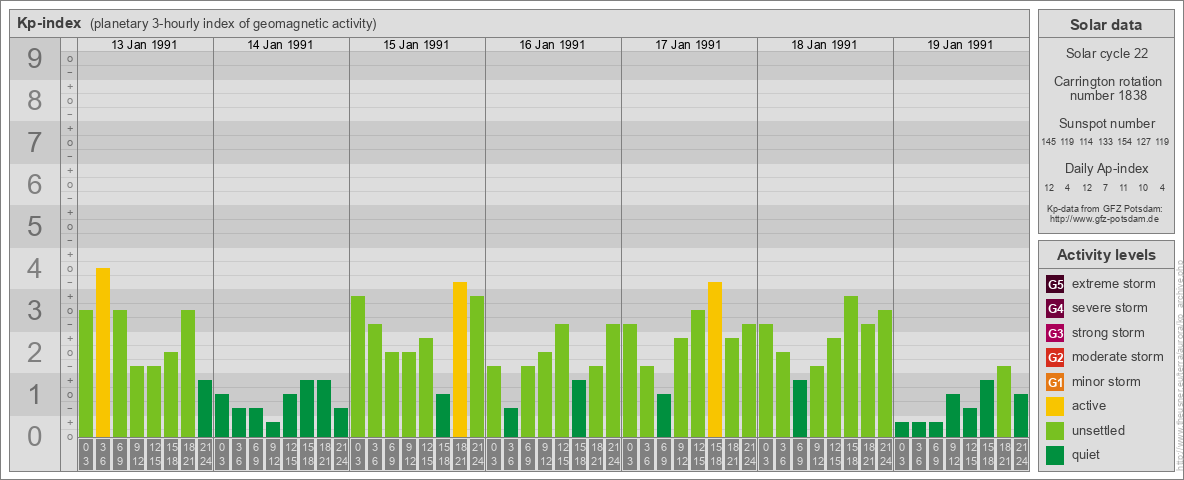Click sunspot value 154
Screen dimensions: 1184x480
1125,142
